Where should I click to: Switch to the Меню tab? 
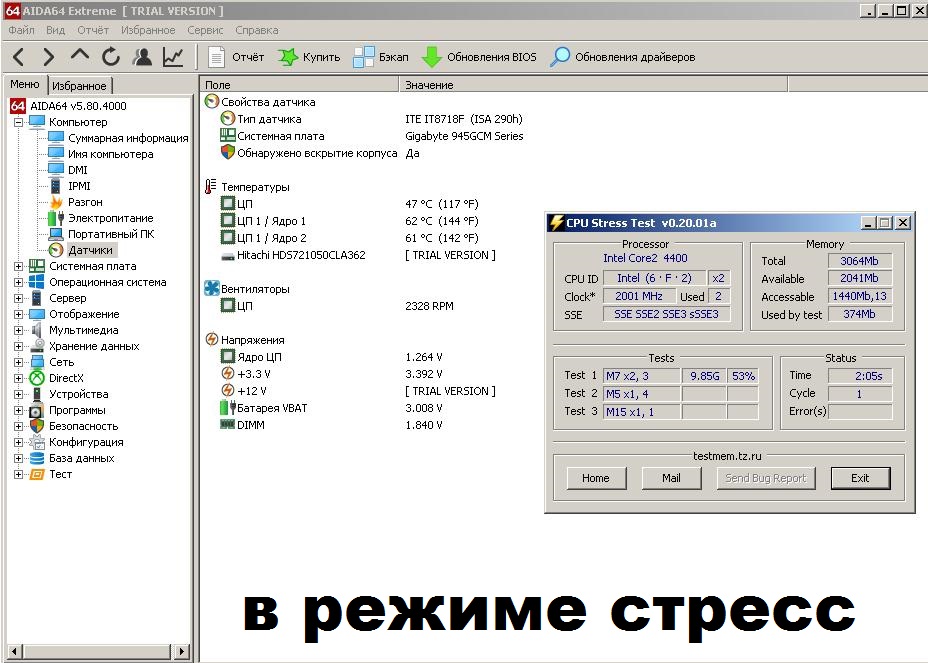click(25, 85)
